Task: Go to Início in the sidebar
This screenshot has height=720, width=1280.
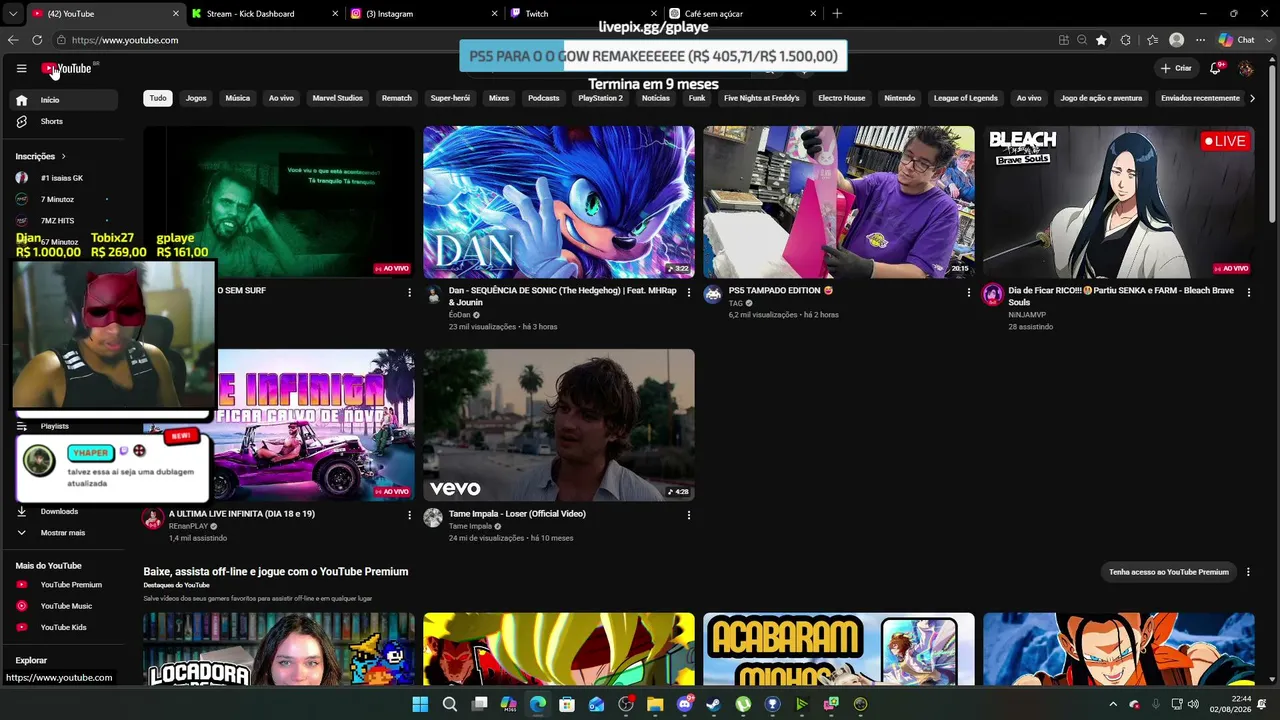Action: pos(64,100)
